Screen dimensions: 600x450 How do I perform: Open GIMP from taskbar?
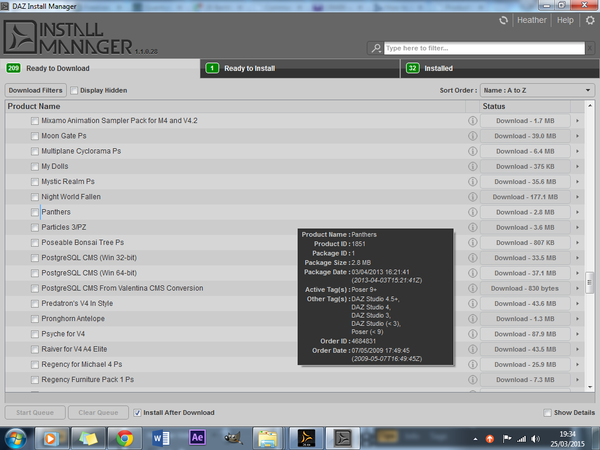click(x=233, y=438)
